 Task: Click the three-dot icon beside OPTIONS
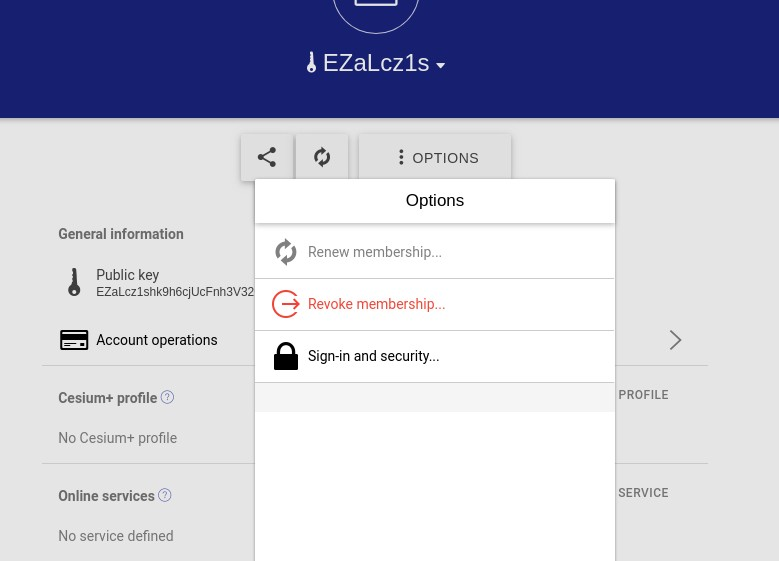coord(401,158)
